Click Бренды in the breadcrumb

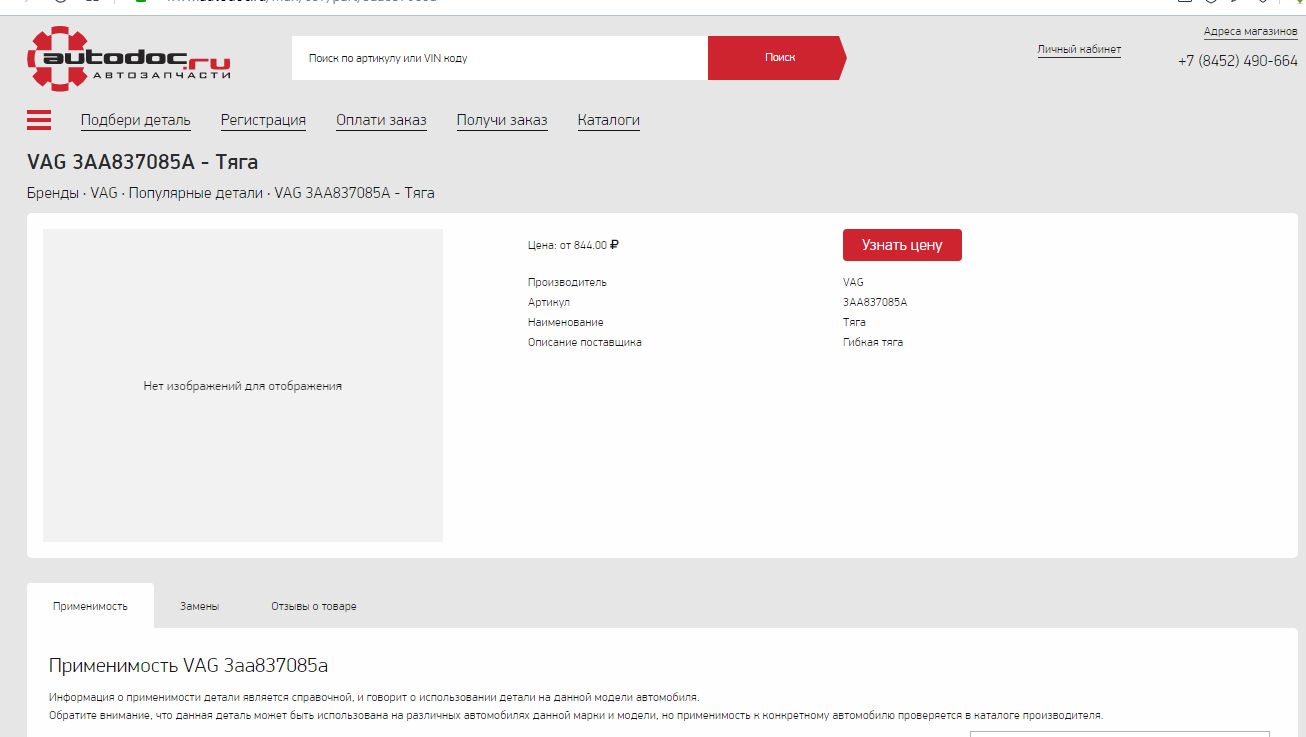53,193
